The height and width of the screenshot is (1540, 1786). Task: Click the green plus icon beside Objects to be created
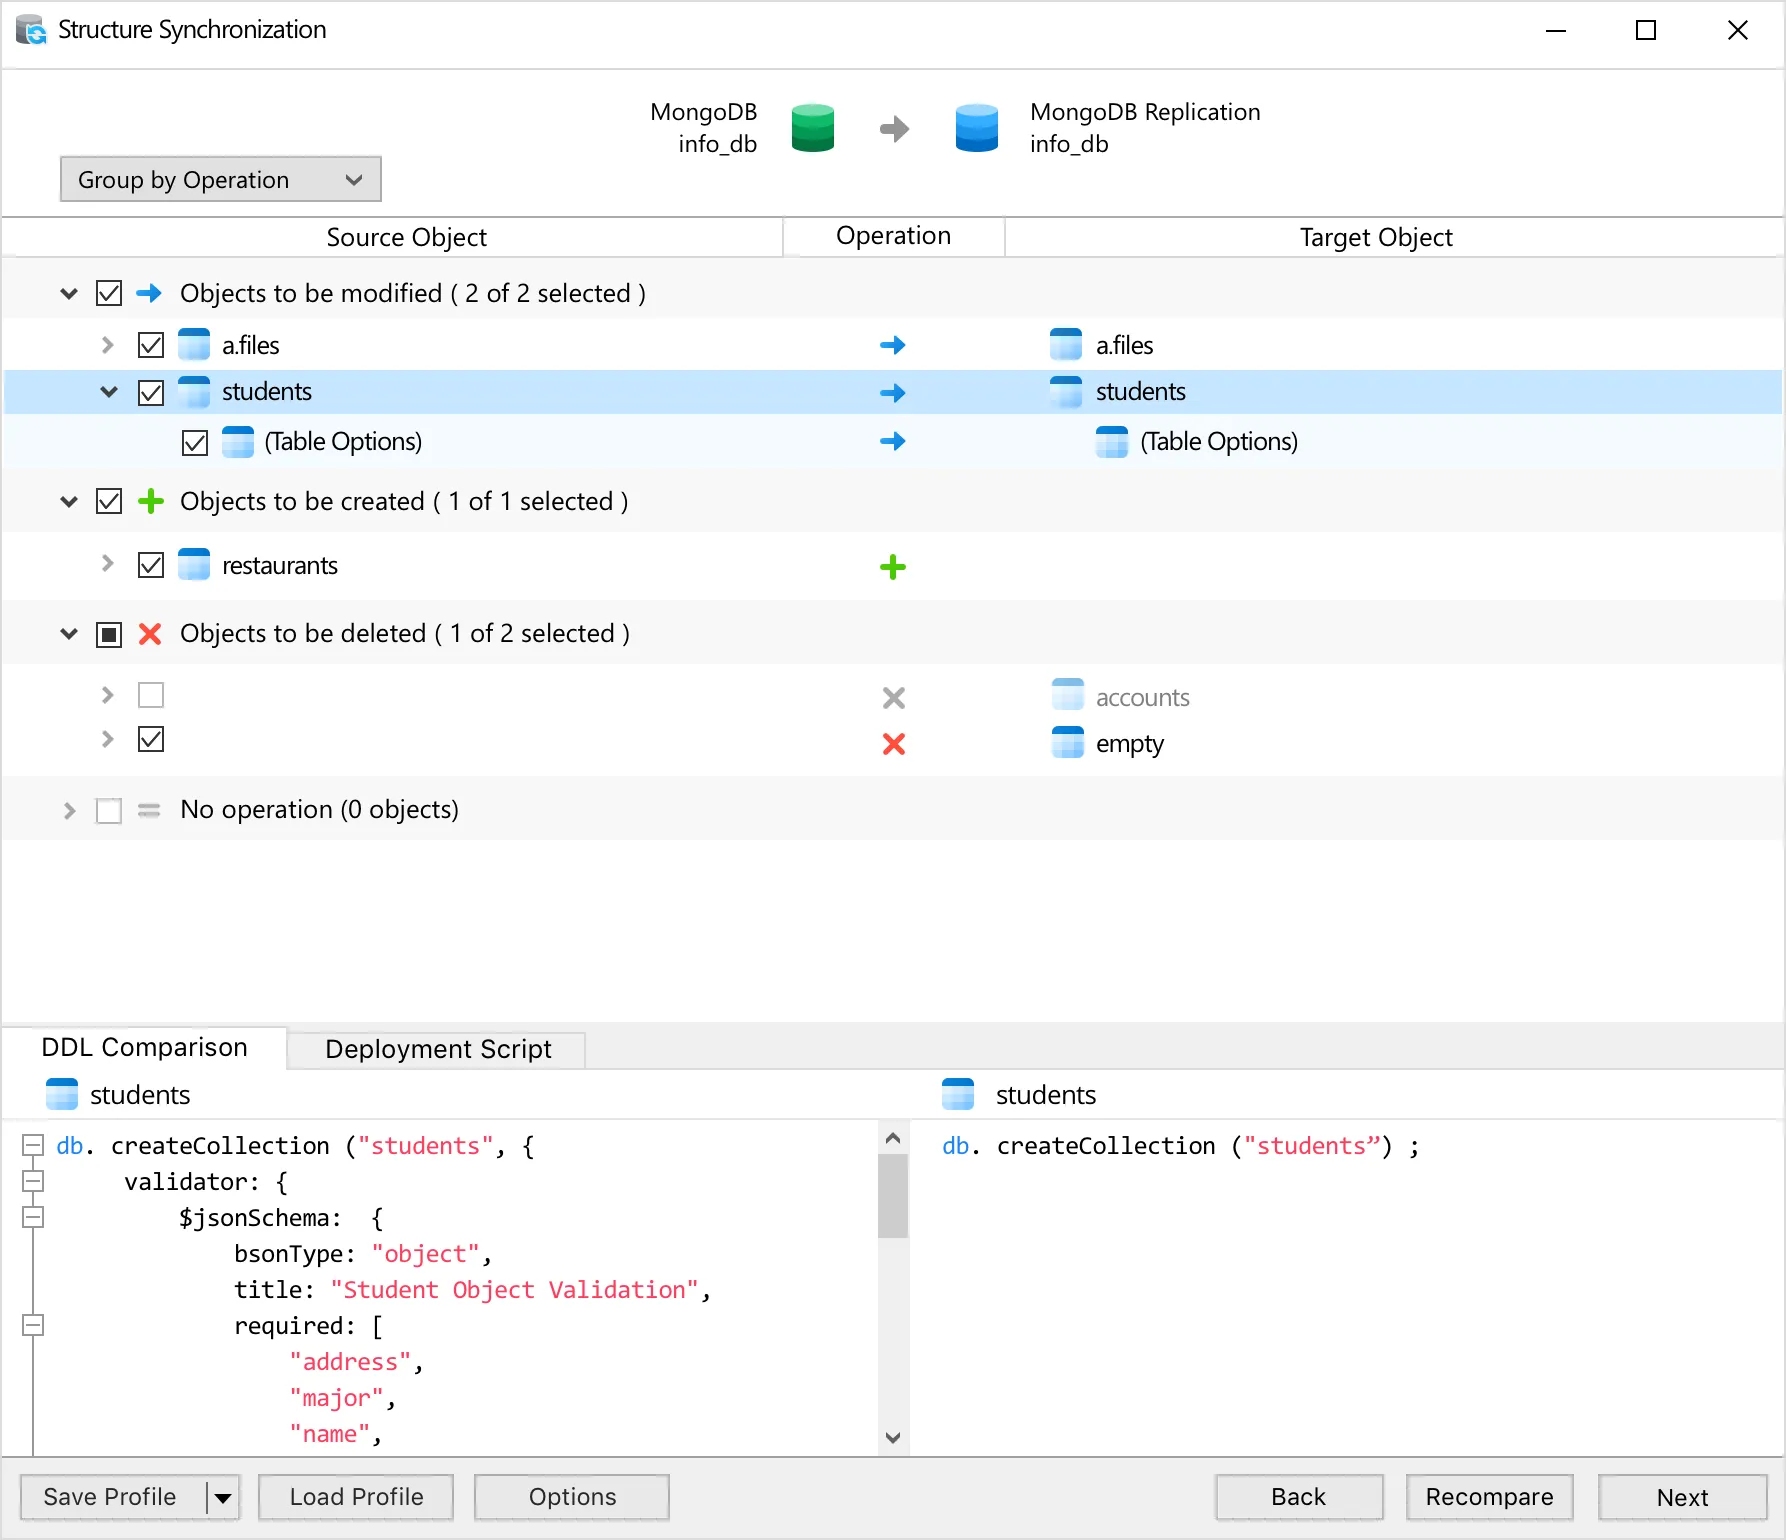click(x=150, y=501)
